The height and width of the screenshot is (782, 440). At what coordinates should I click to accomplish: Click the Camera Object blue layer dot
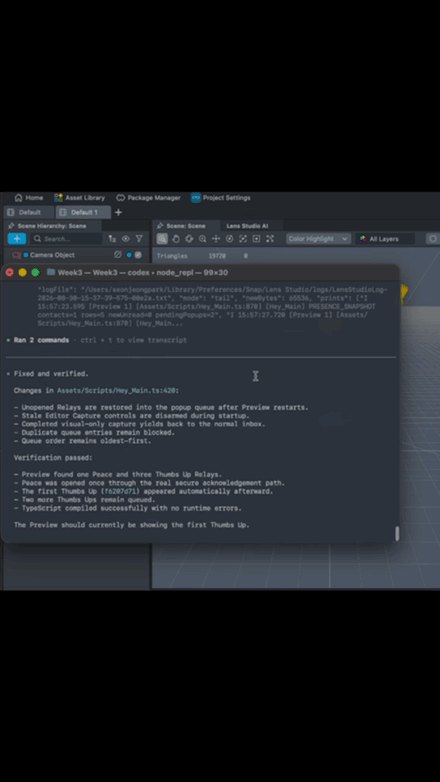(129, 255)
